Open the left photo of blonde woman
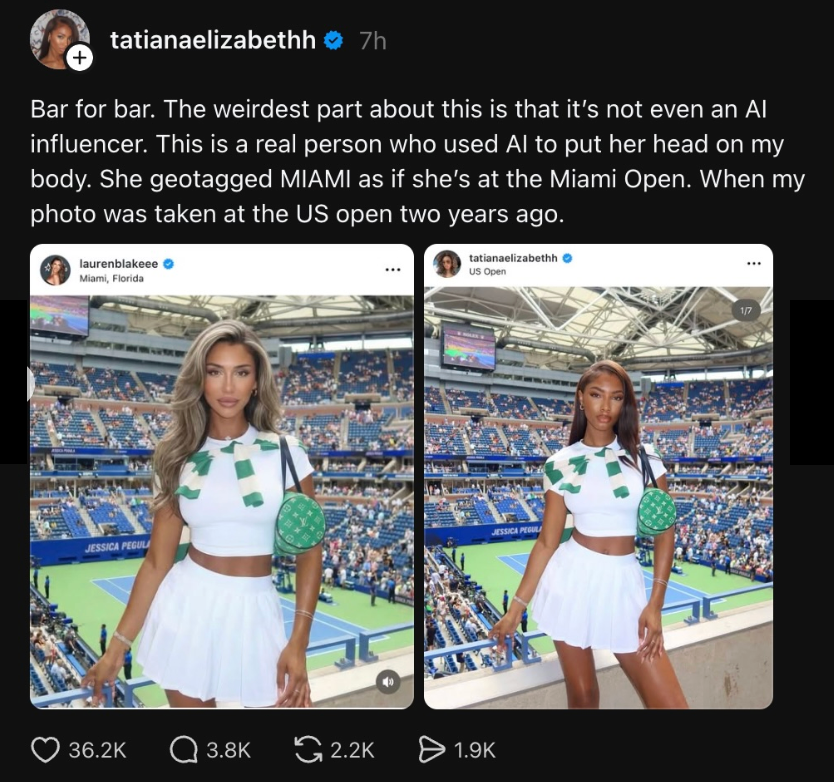834x782 pixels. (x=222, y=500)
